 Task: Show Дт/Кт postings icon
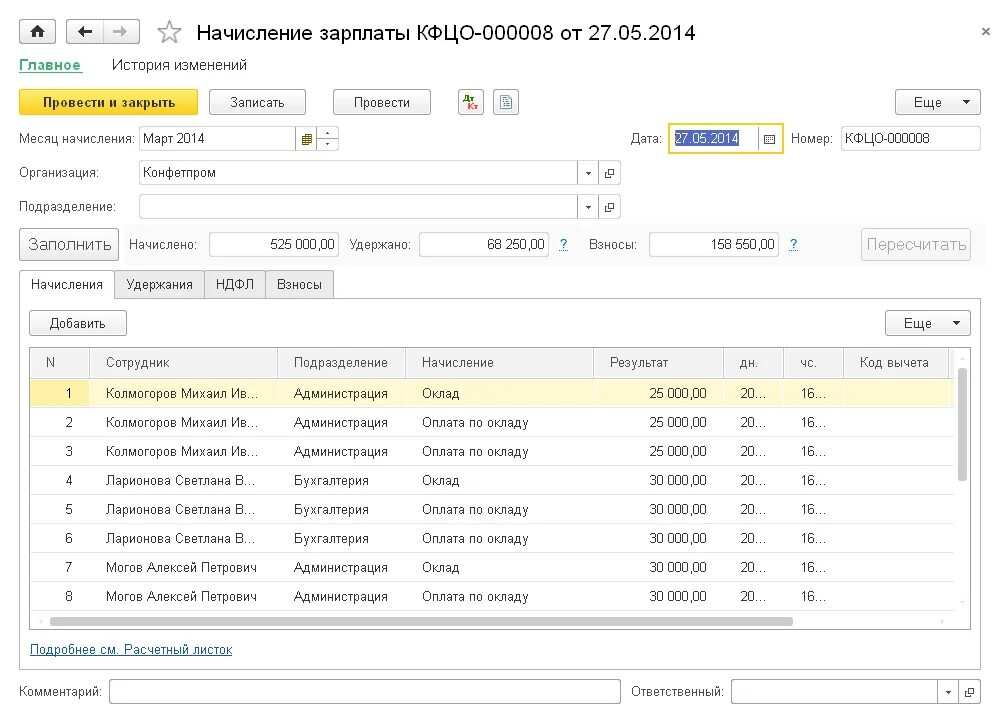pos(471,102)
